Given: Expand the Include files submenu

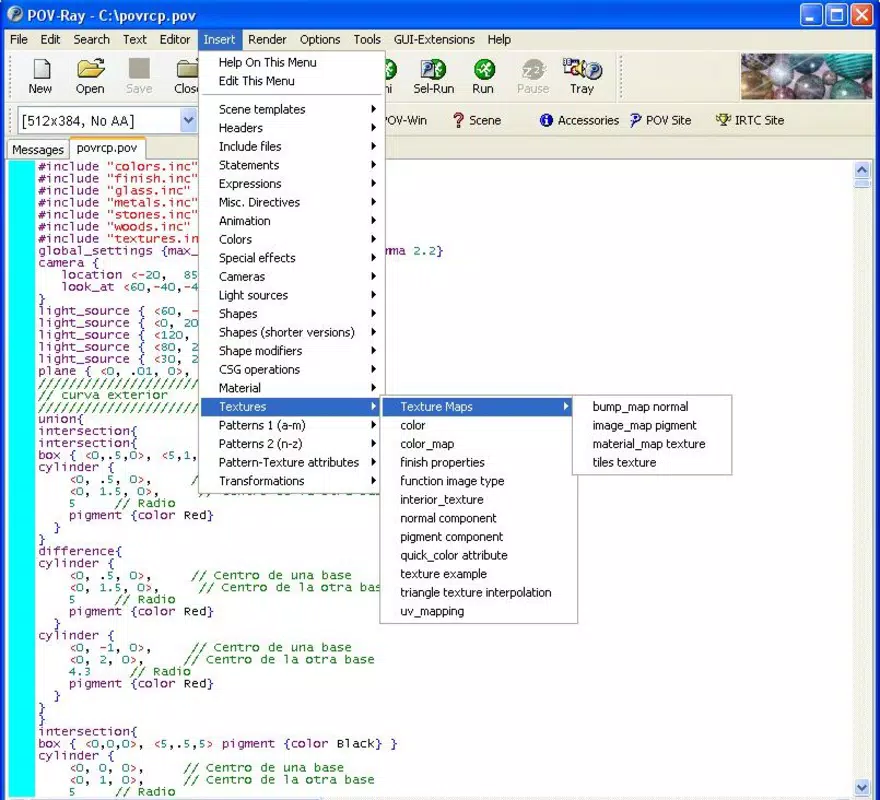Looking at the screenshot, I should [291, 147].
